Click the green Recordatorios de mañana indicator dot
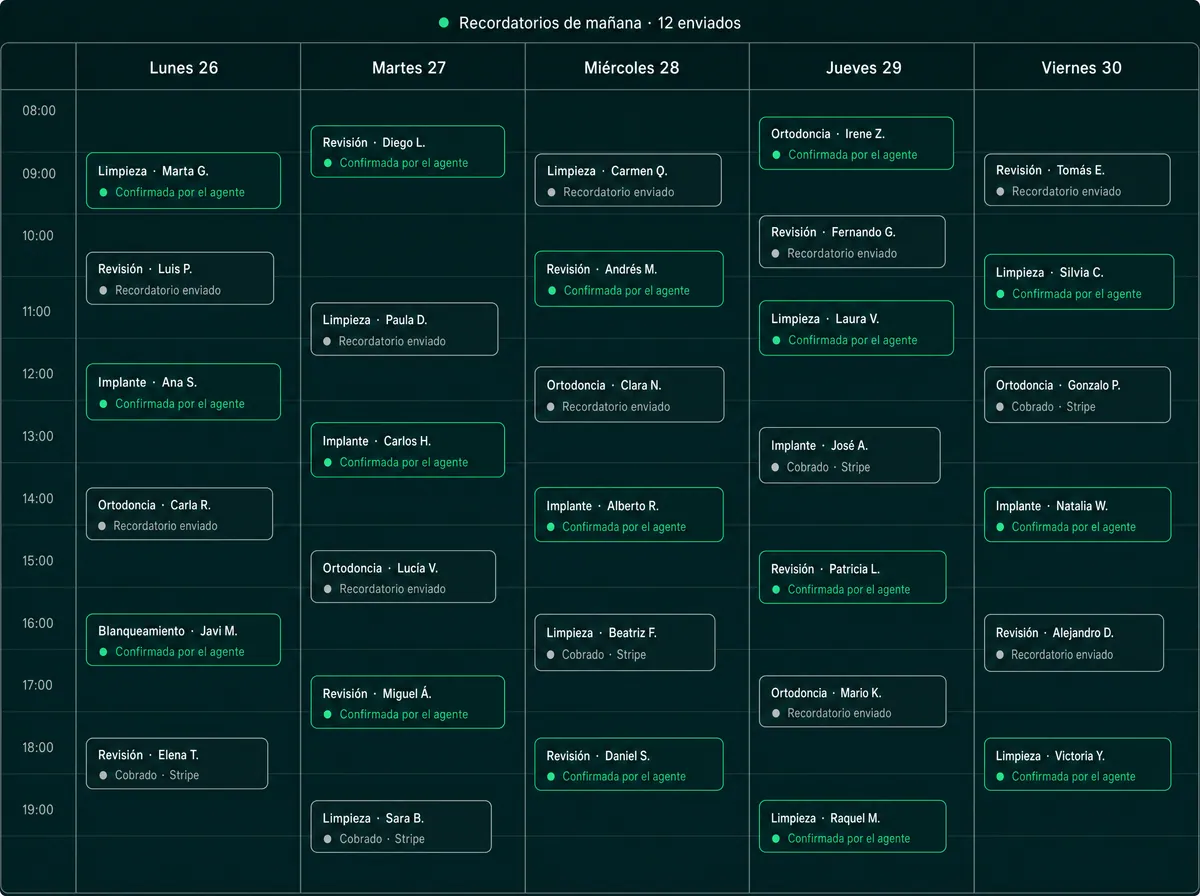Screen dimensions: 1200x896 [x=444, y=23]
